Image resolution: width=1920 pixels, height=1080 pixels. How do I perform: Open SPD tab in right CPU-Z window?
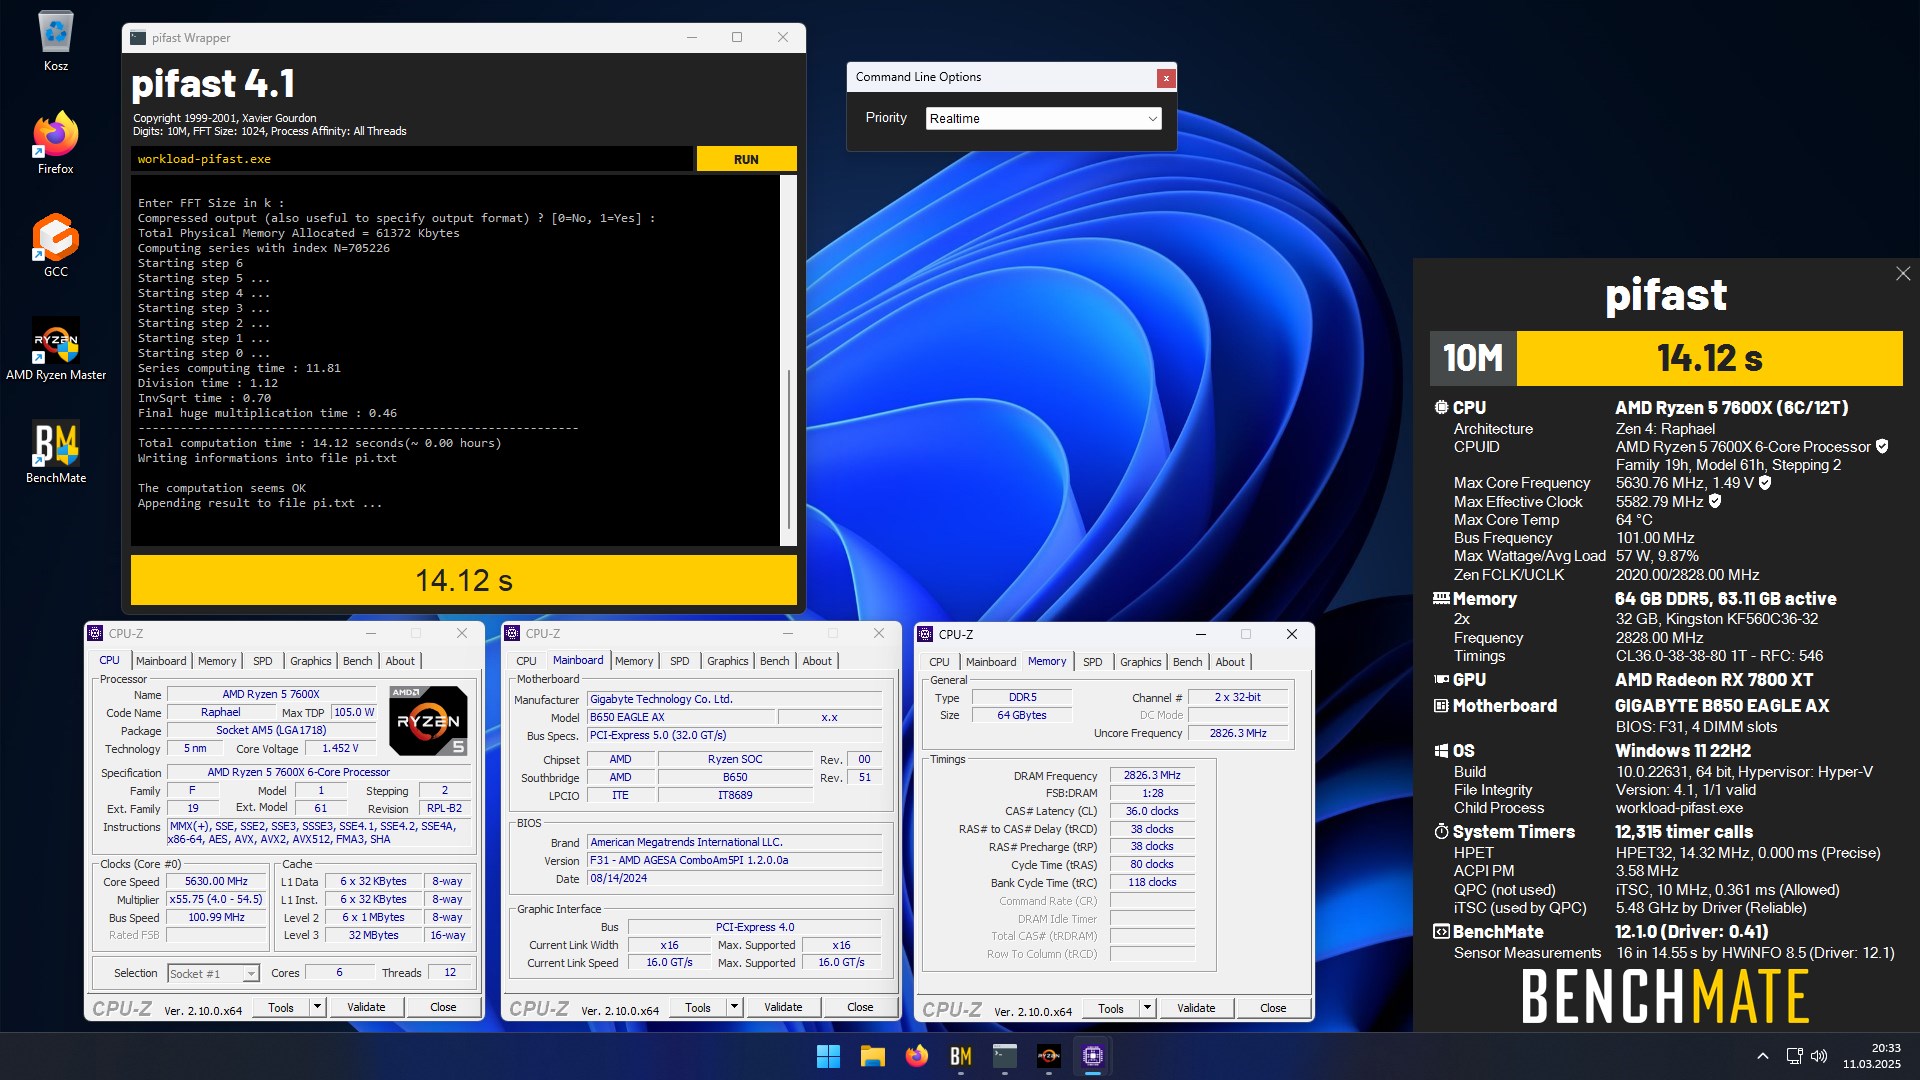(x=1093, y=662)
